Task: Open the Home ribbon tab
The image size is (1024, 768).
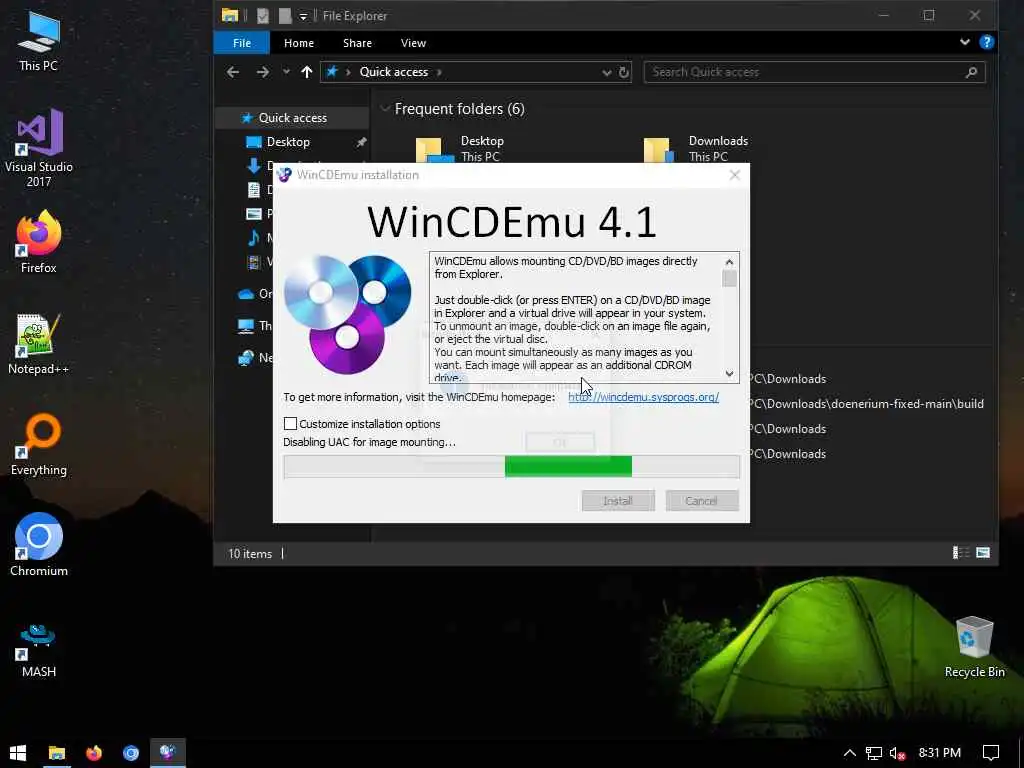Action: 299,43
